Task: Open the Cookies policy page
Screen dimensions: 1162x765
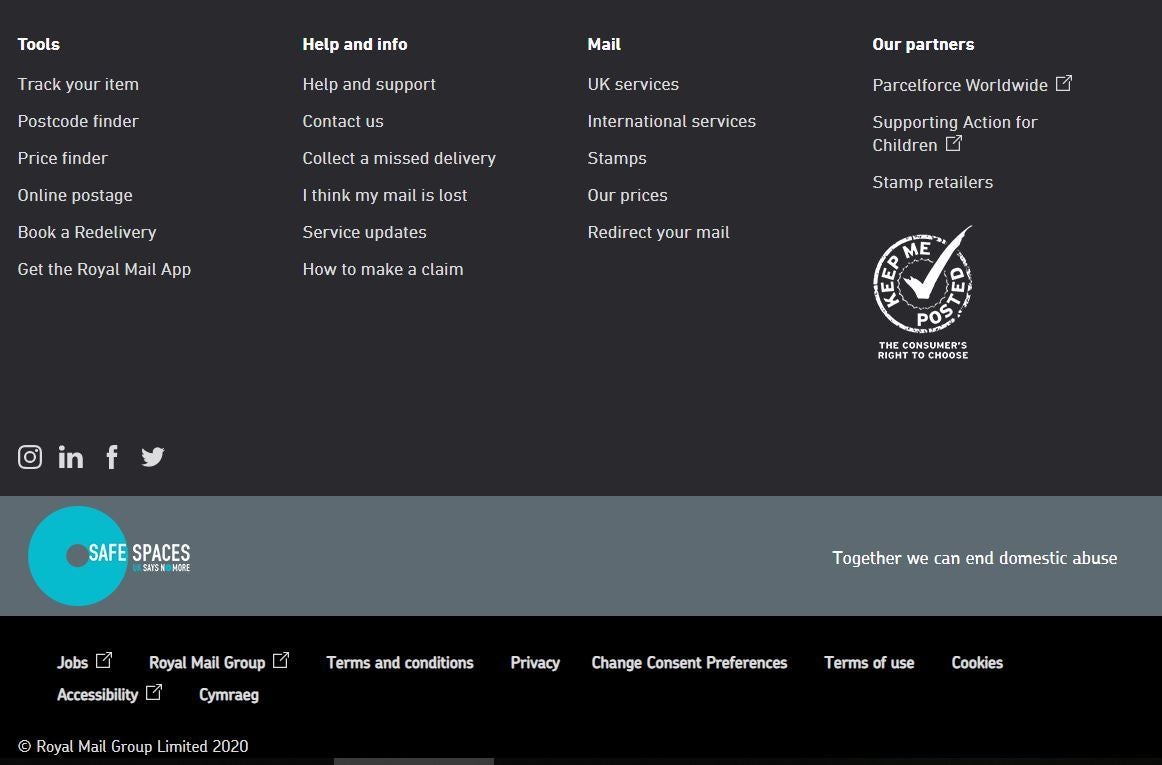Action: 976,663
